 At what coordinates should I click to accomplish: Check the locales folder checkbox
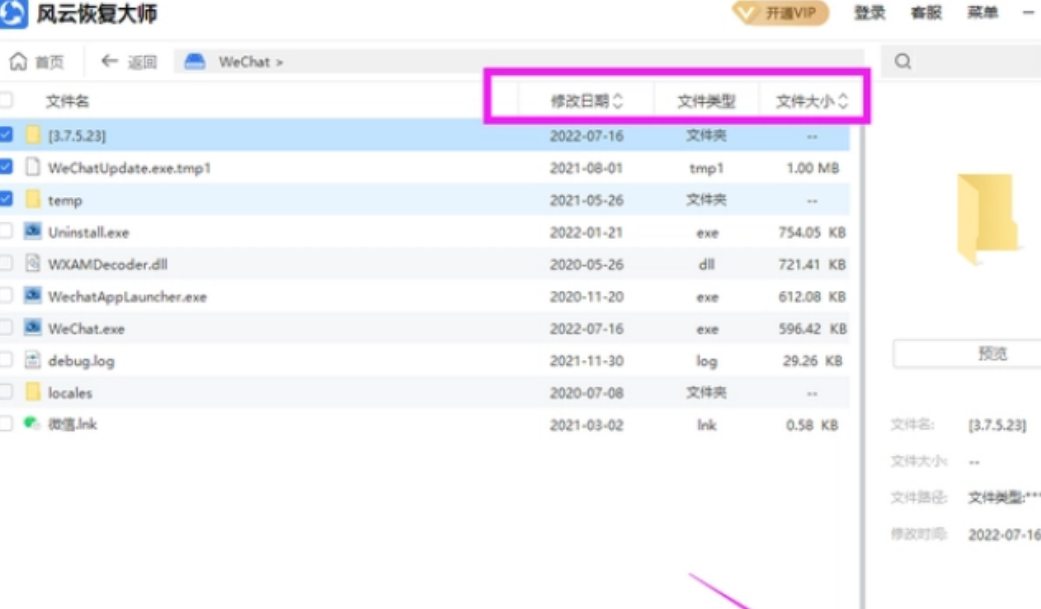tap(6, 392)
